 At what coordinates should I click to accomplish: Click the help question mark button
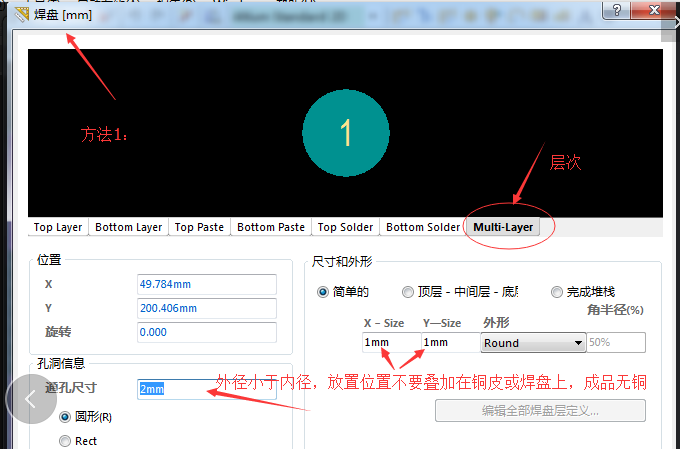[618, 9]
